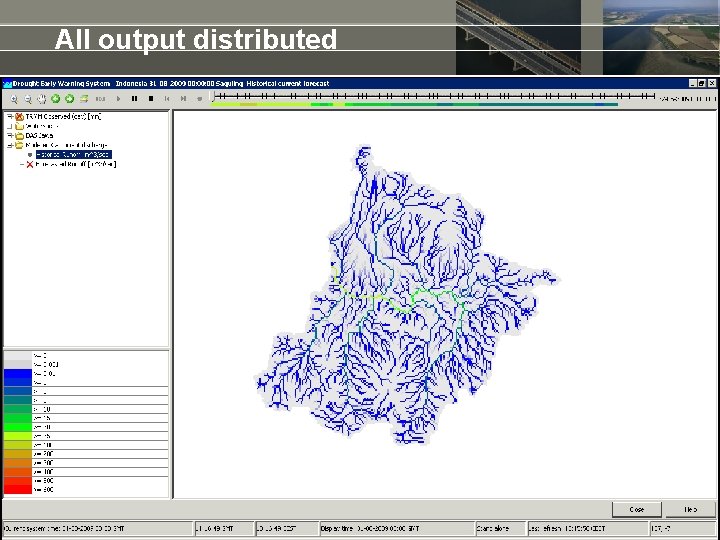The image size is (720, 540).
Task: Click the bottom red legend swatch
Action: tap(18, 489)
